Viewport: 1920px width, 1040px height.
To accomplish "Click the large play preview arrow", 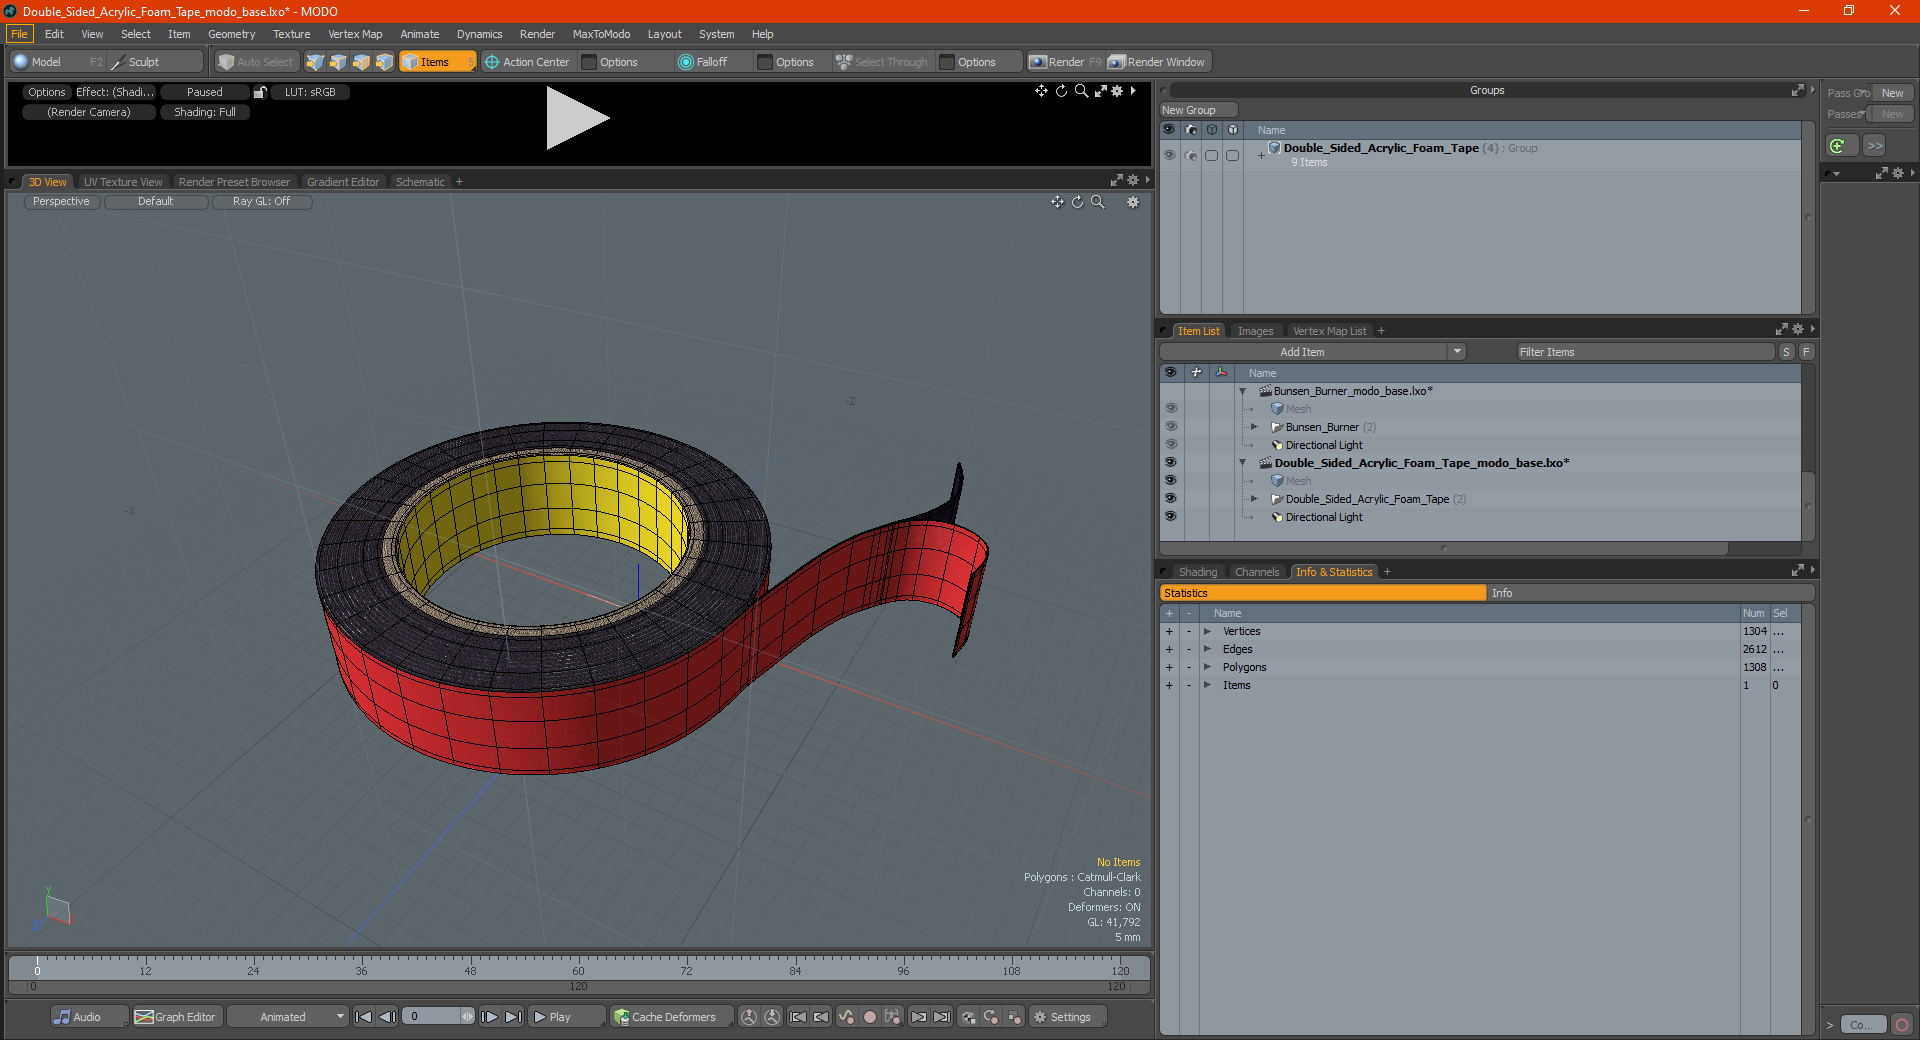I will (576, 118).
